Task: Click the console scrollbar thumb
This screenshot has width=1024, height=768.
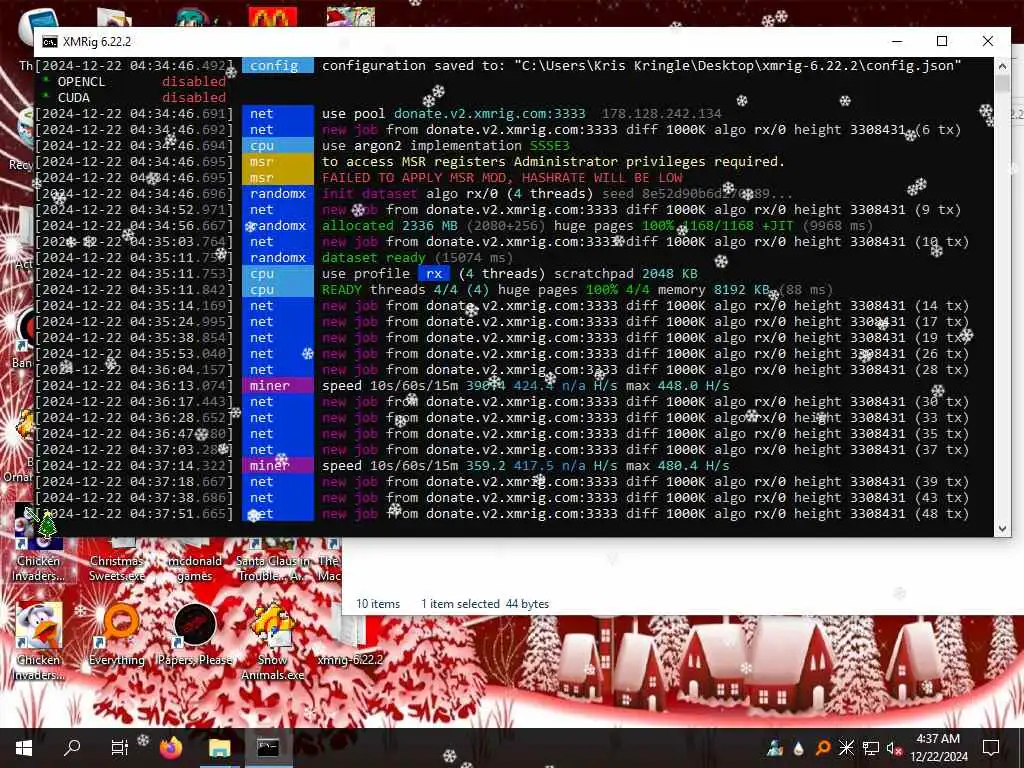Action: click(x=1002, y=83)
